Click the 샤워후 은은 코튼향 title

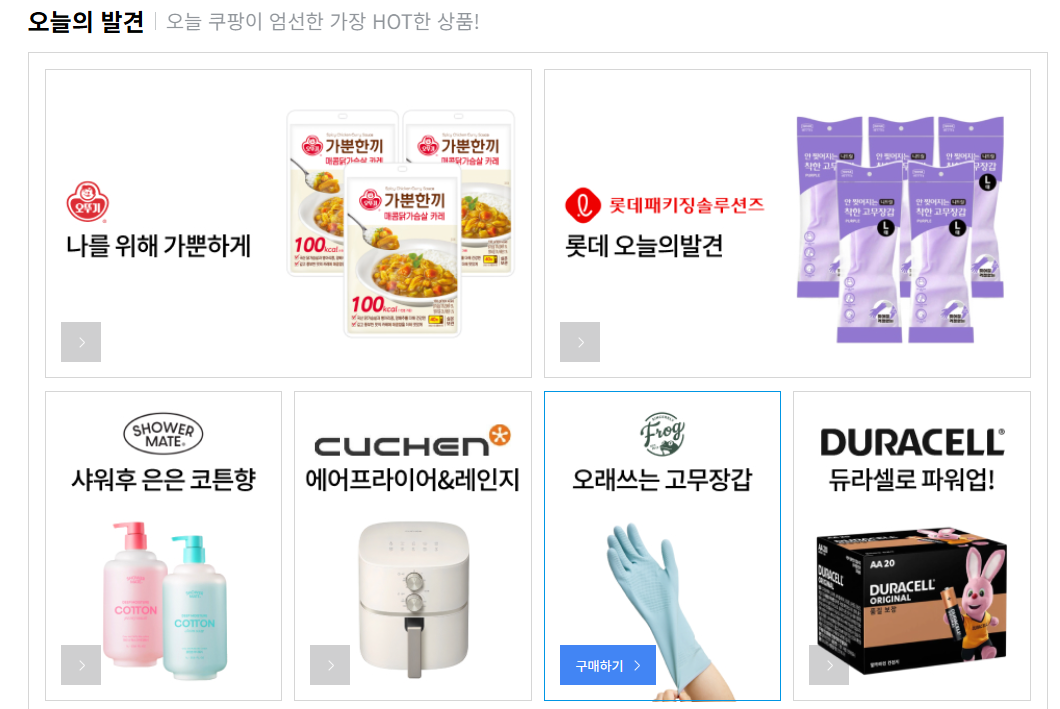click(x=164, y=480)
